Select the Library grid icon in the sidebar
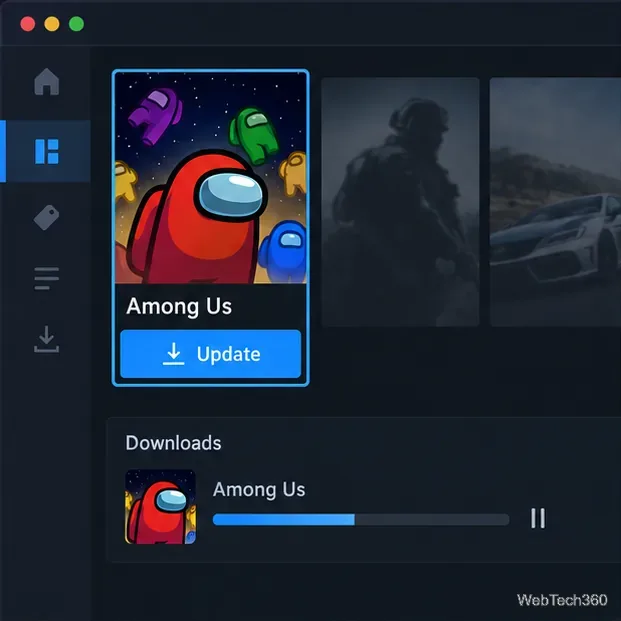Viewport: 621px width, 621px height. tap(47, 151)
